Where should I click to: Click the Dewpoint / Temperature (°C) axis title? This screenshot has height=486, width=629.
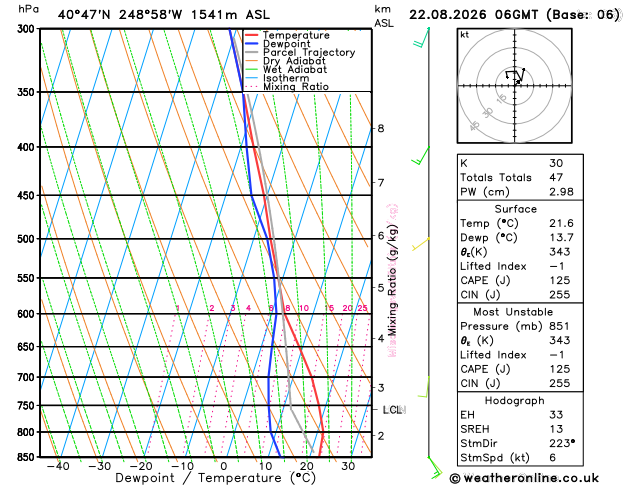click(215, 478)
